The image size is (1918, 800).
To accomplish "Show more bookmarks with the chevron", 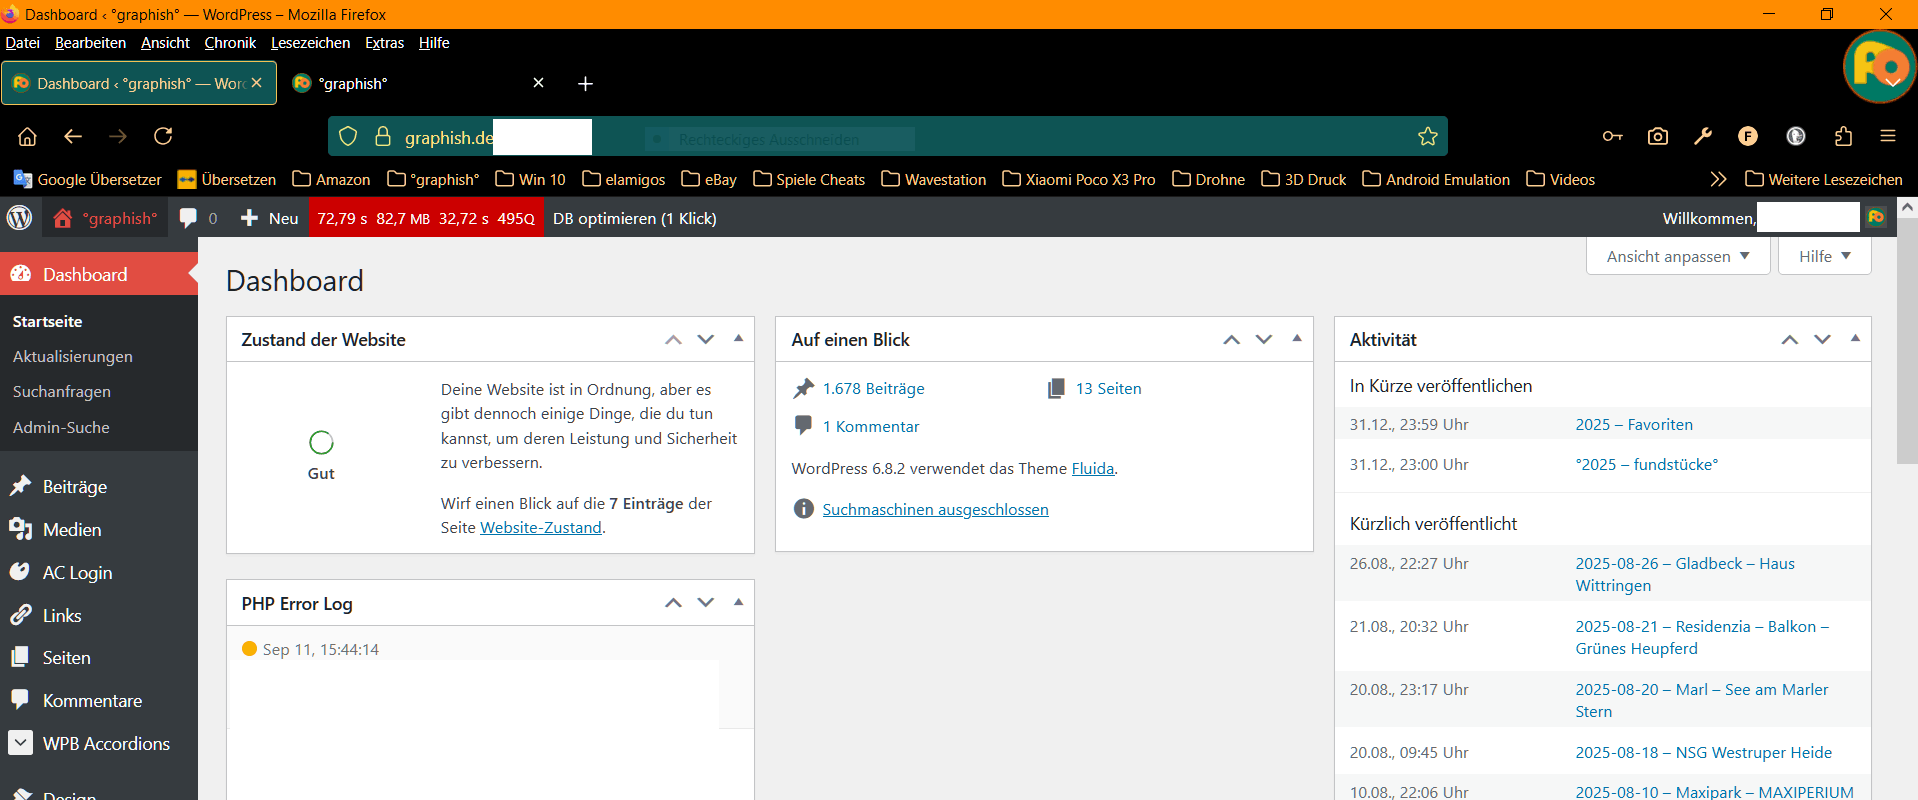I will point(1718,179).
